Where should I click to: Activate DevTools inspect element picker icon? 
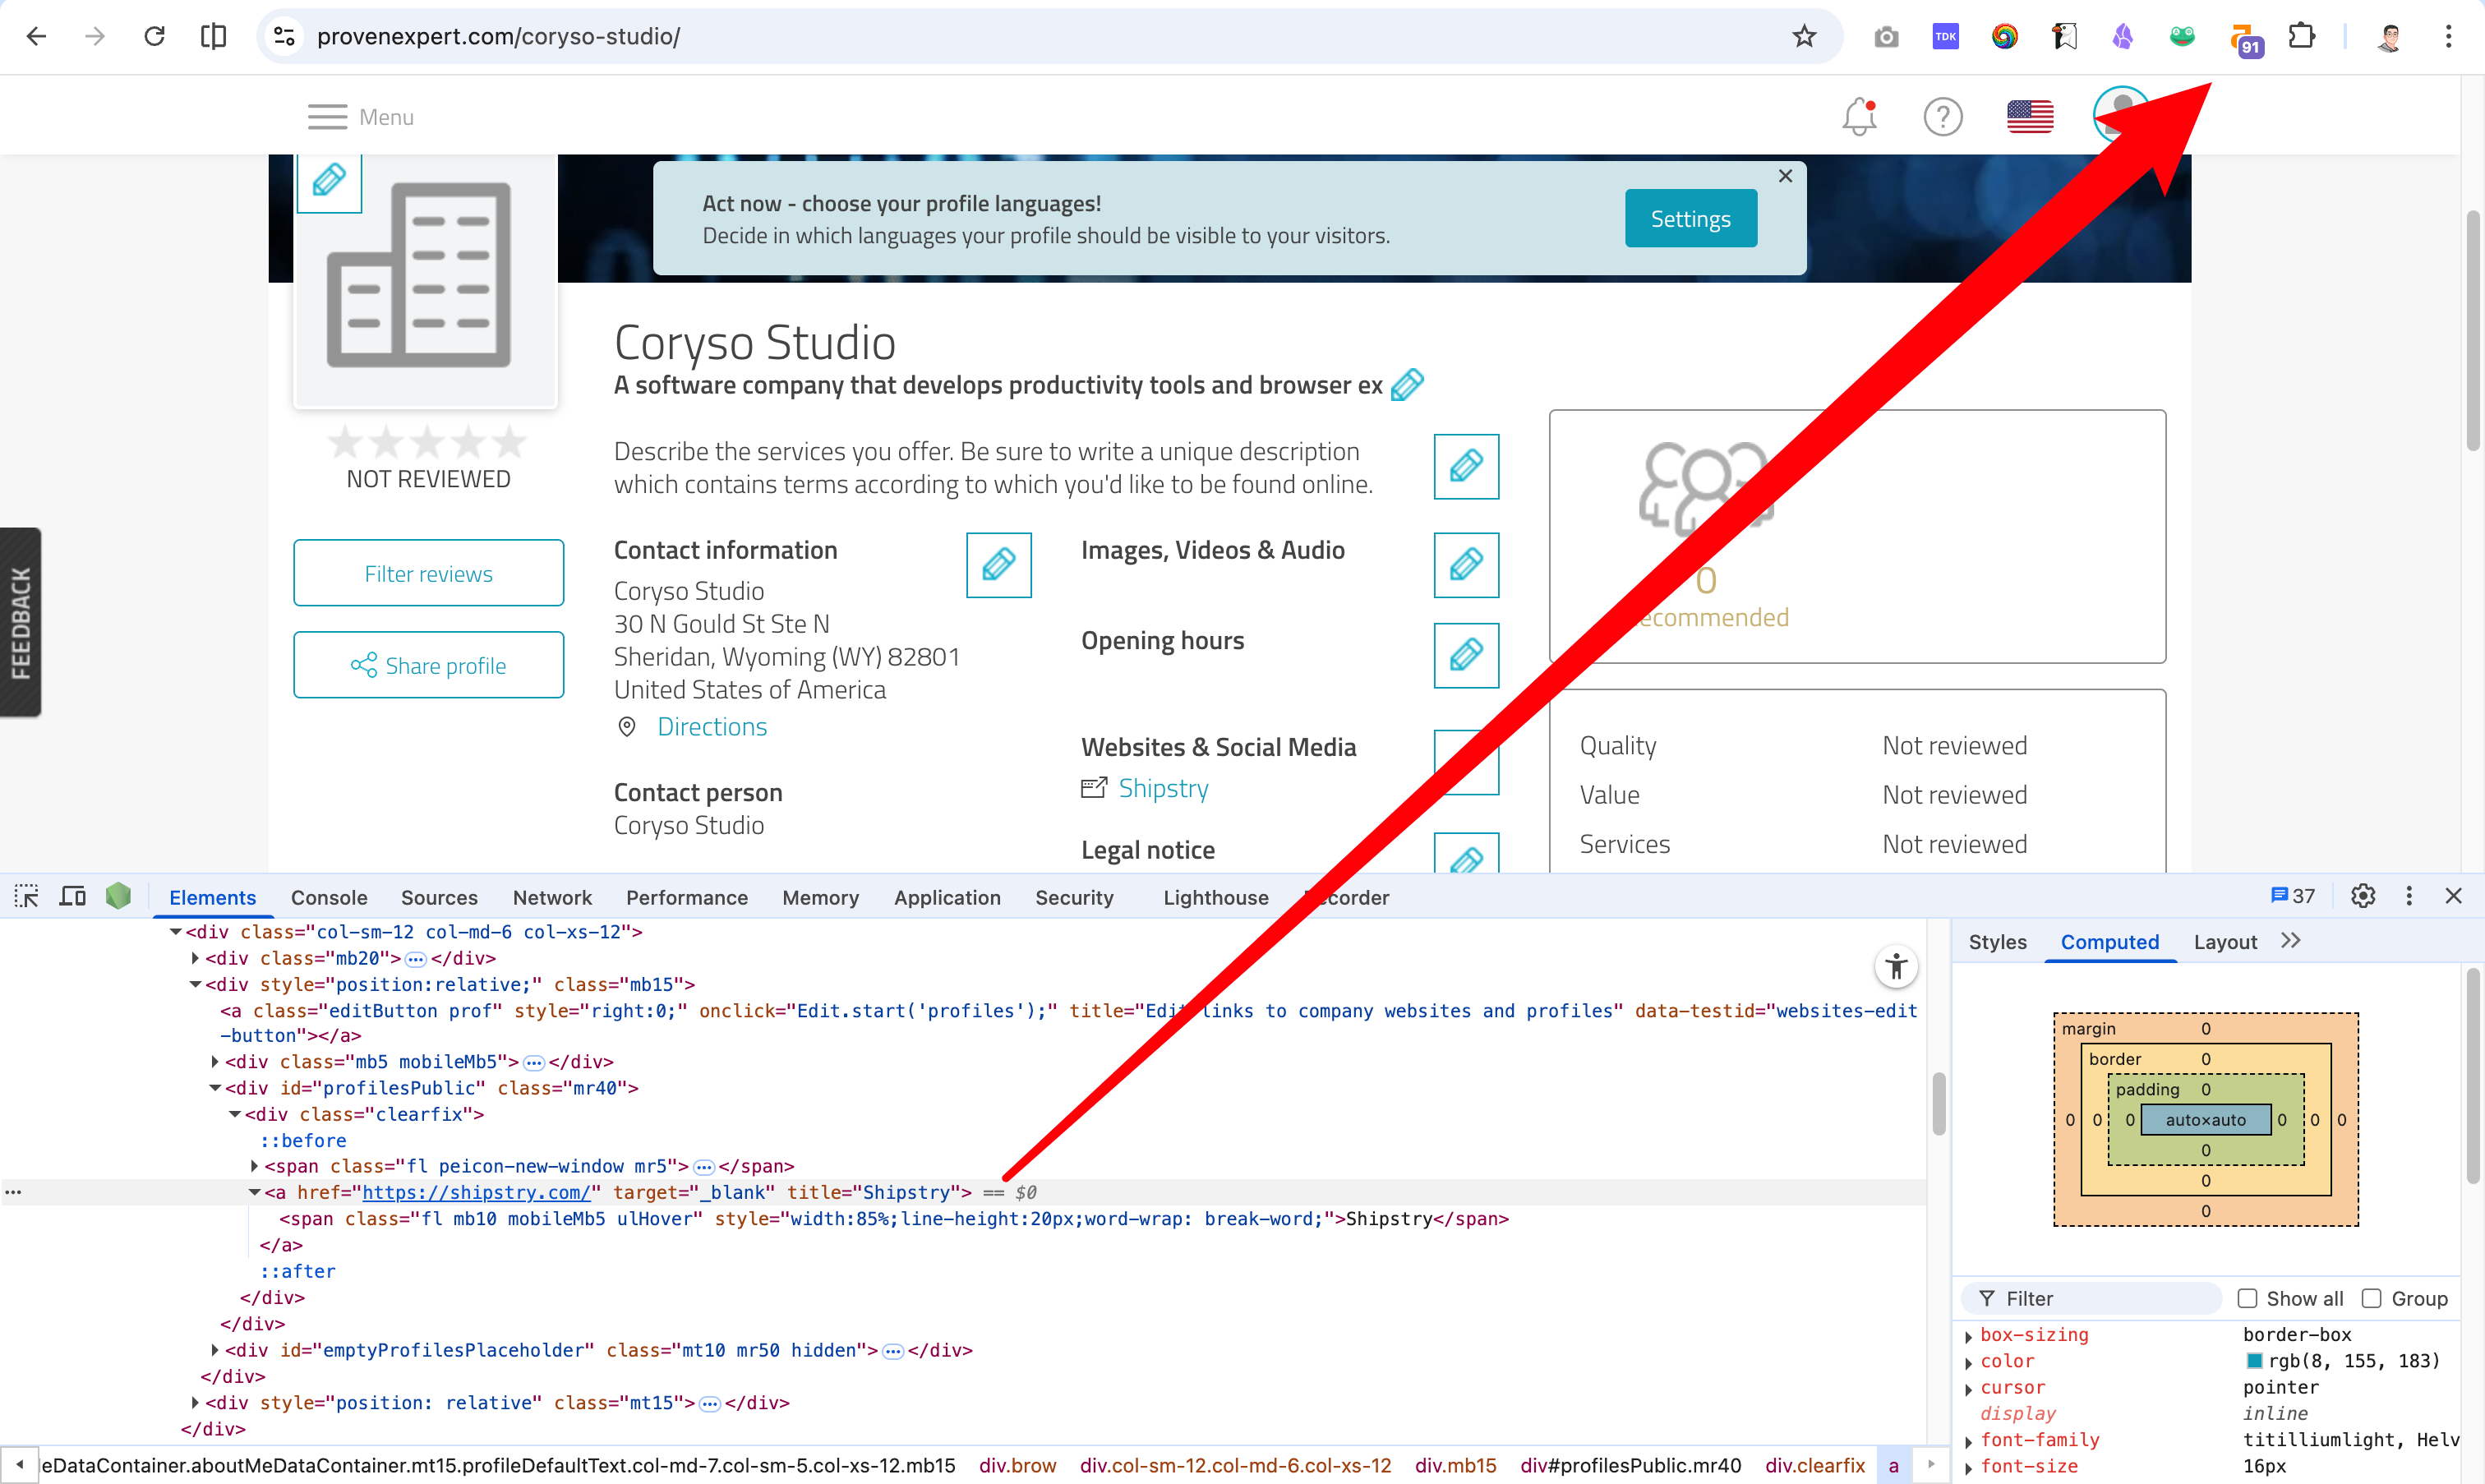pyautogui.click(x=26, y=896)
